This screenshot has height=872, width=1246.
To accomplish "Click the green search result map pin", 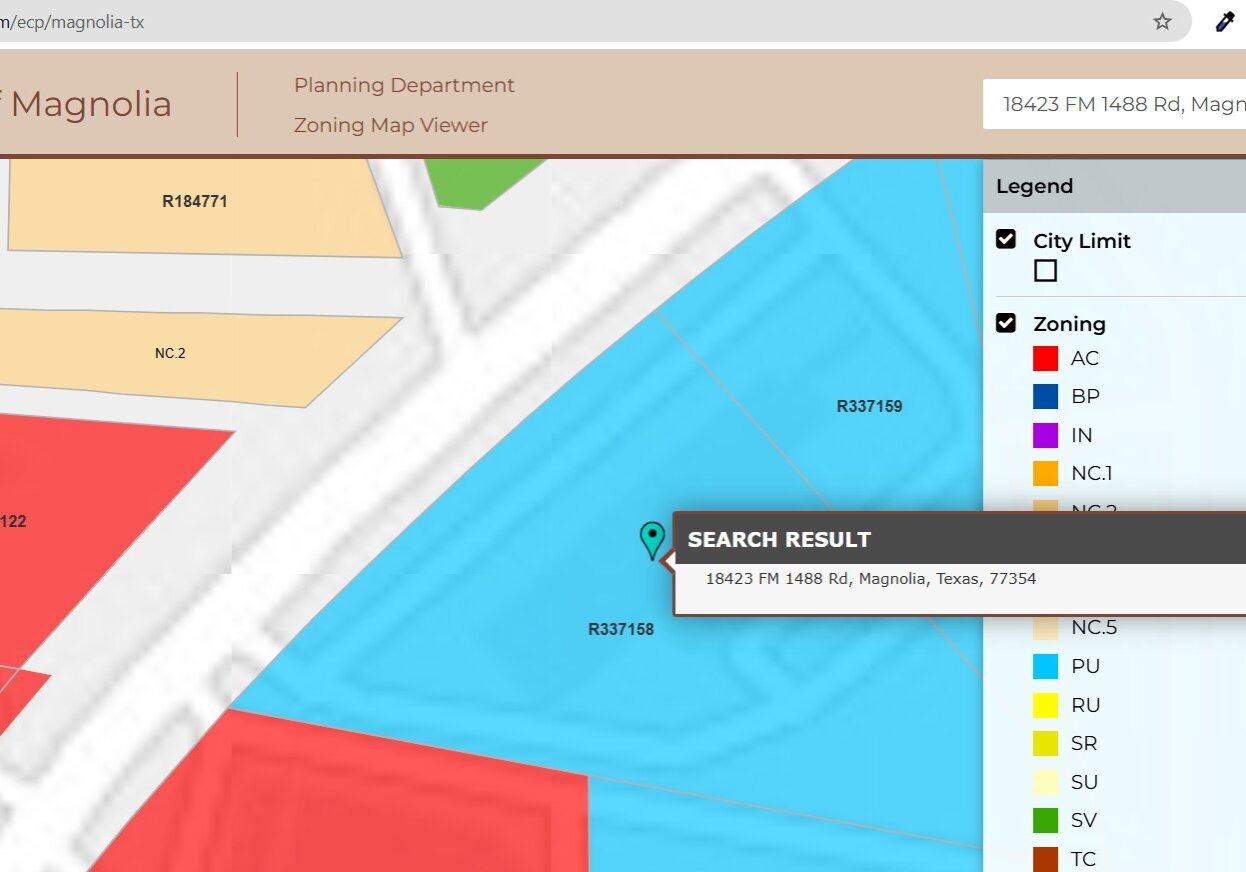I will tap(653, 540).
